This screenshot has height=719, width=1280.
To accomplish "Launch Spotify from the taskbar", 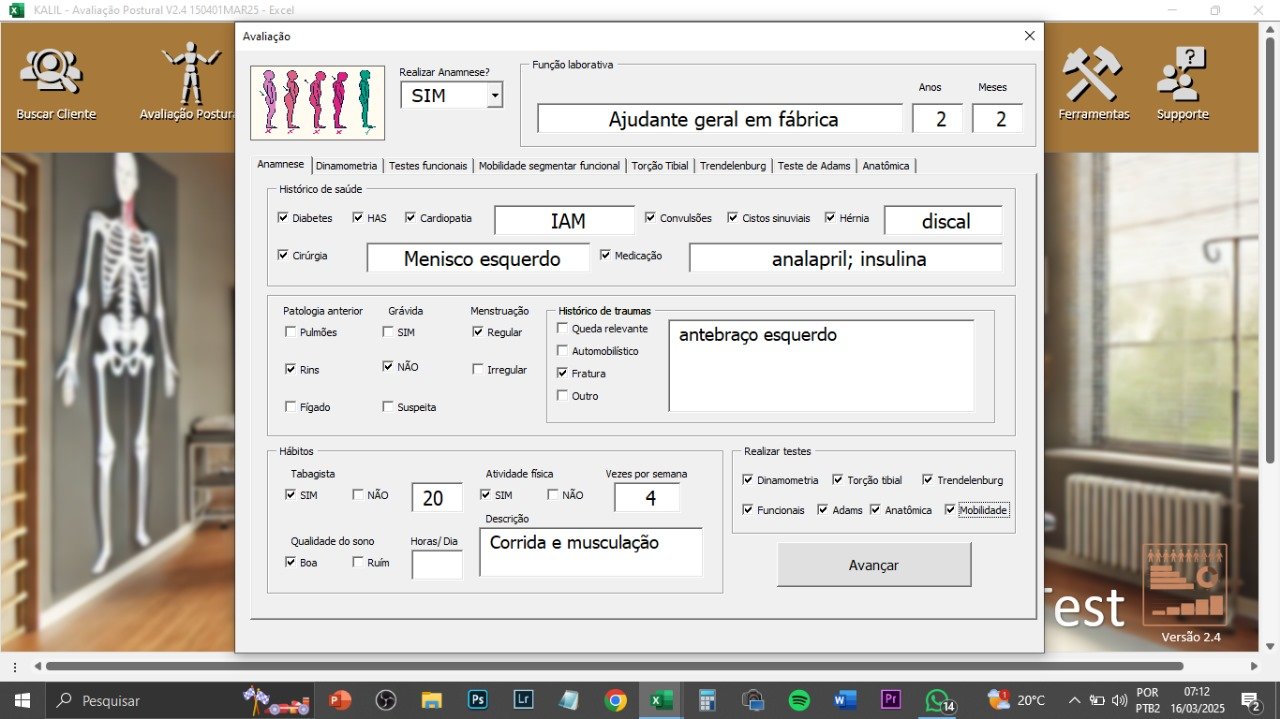I will point(799,700).
